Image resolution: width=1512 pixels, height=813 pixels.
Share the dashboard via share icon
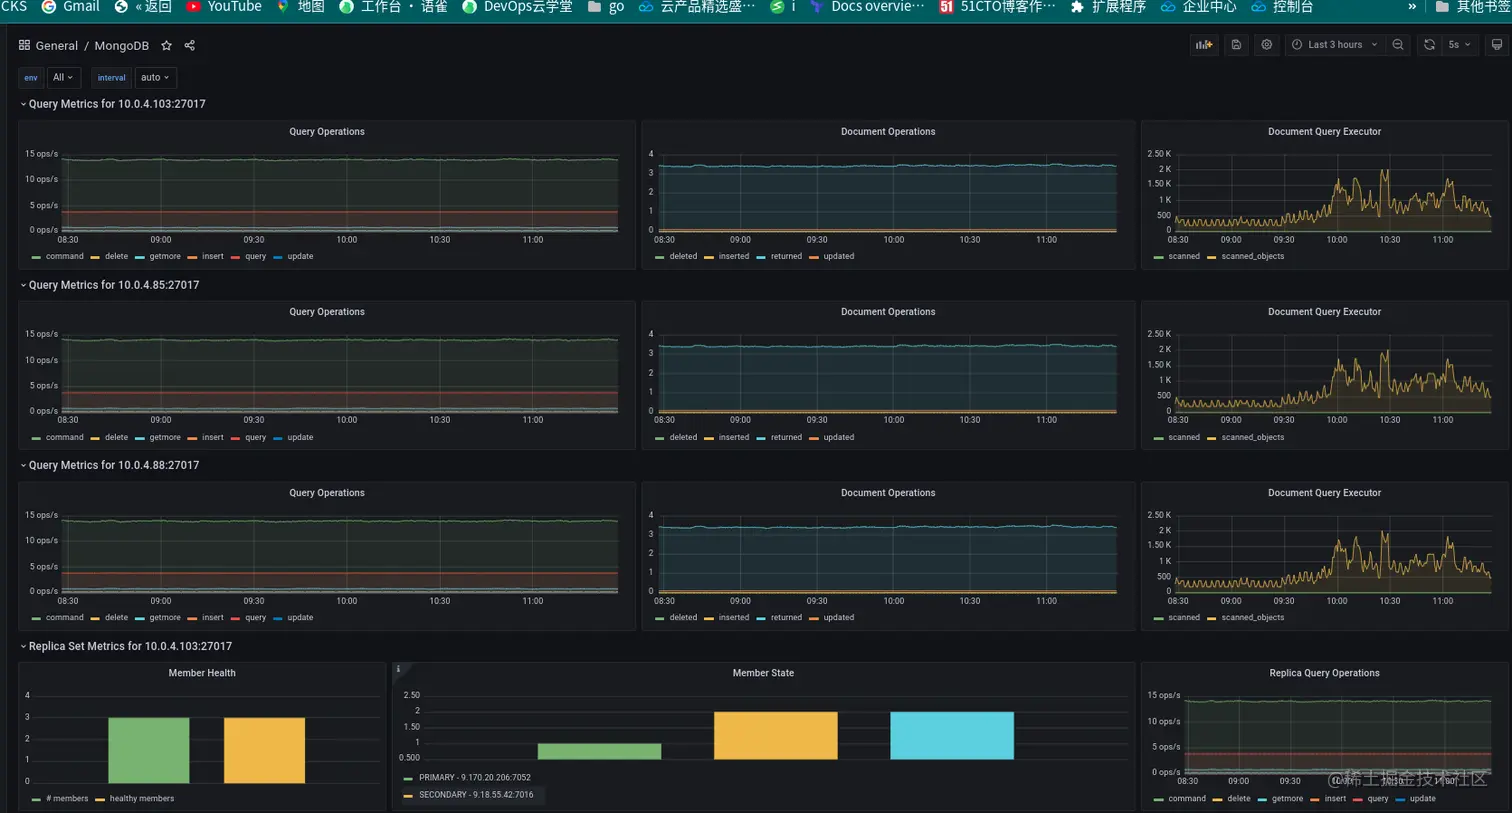(x=190, y=46)
